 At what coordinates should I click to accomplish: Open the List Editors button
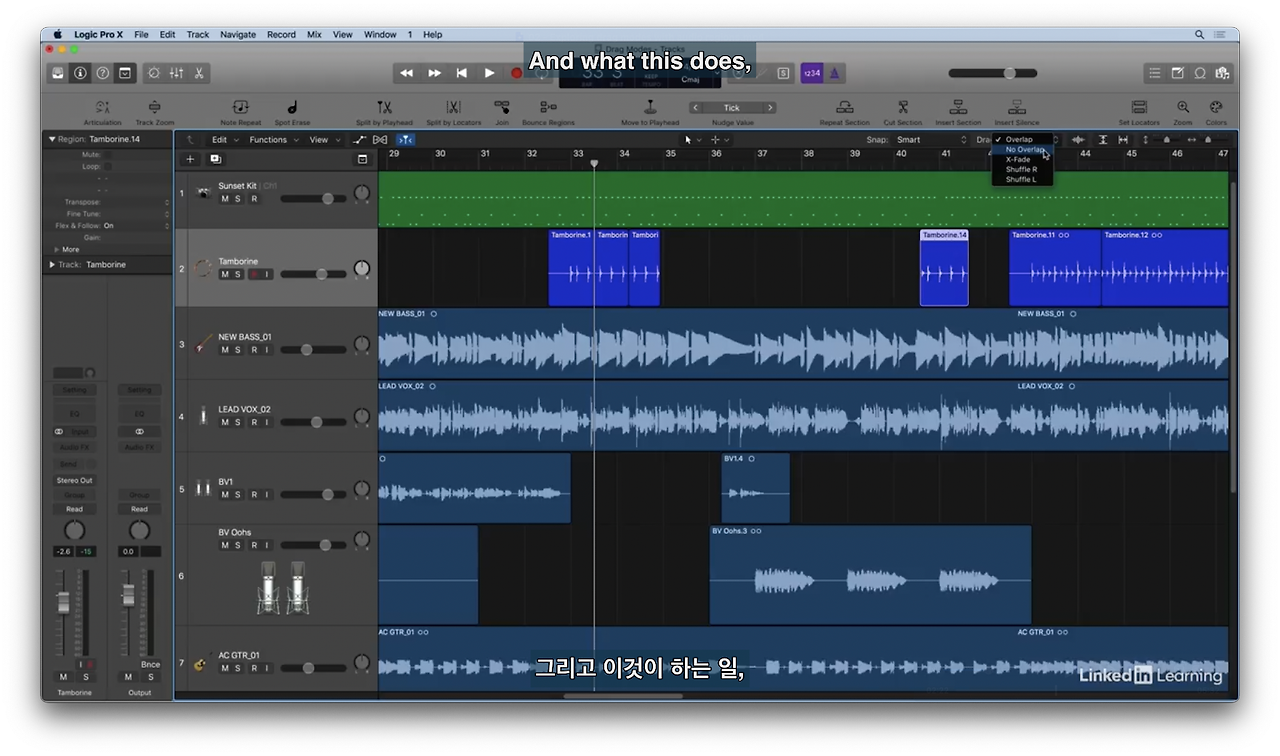click(1155, 73)
